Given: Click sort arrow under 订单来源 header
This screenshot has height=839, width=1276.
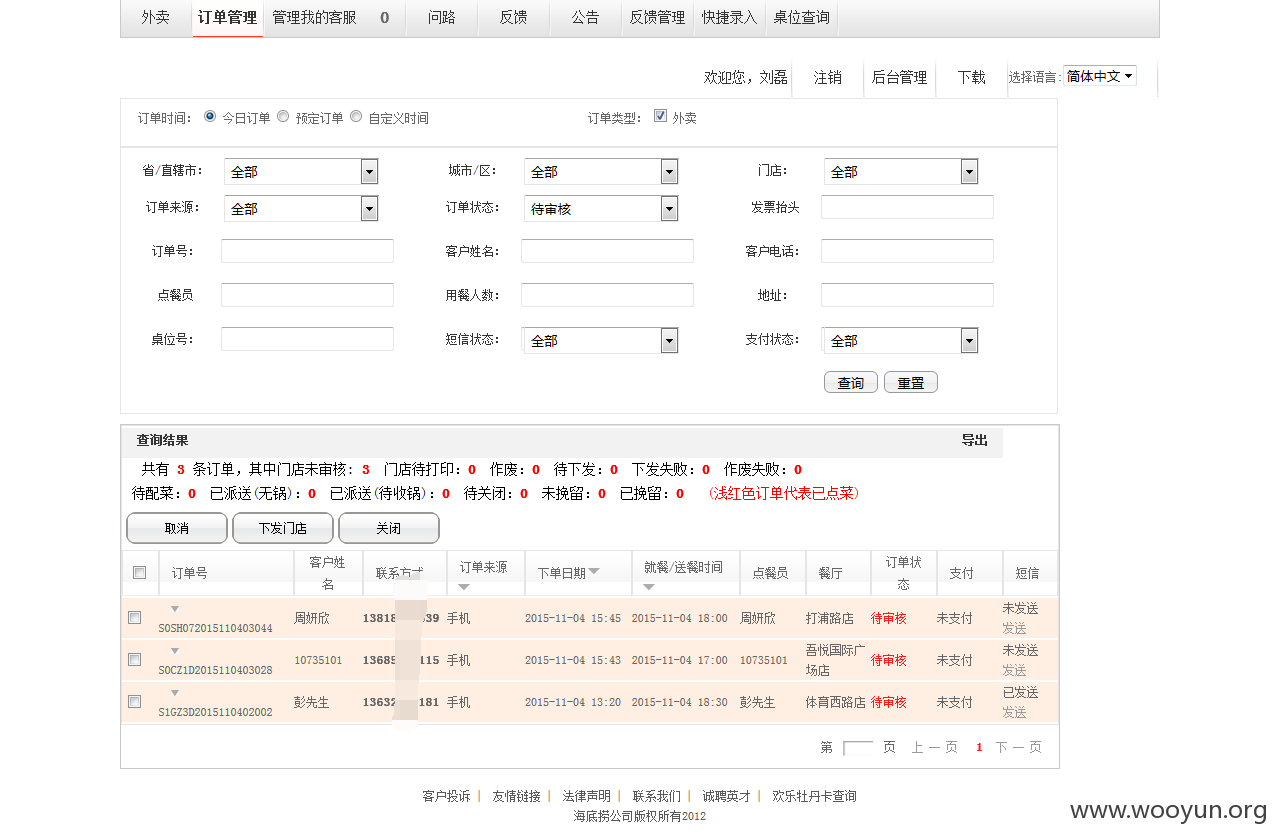Looking at the screenshot, I should (464, 586).
